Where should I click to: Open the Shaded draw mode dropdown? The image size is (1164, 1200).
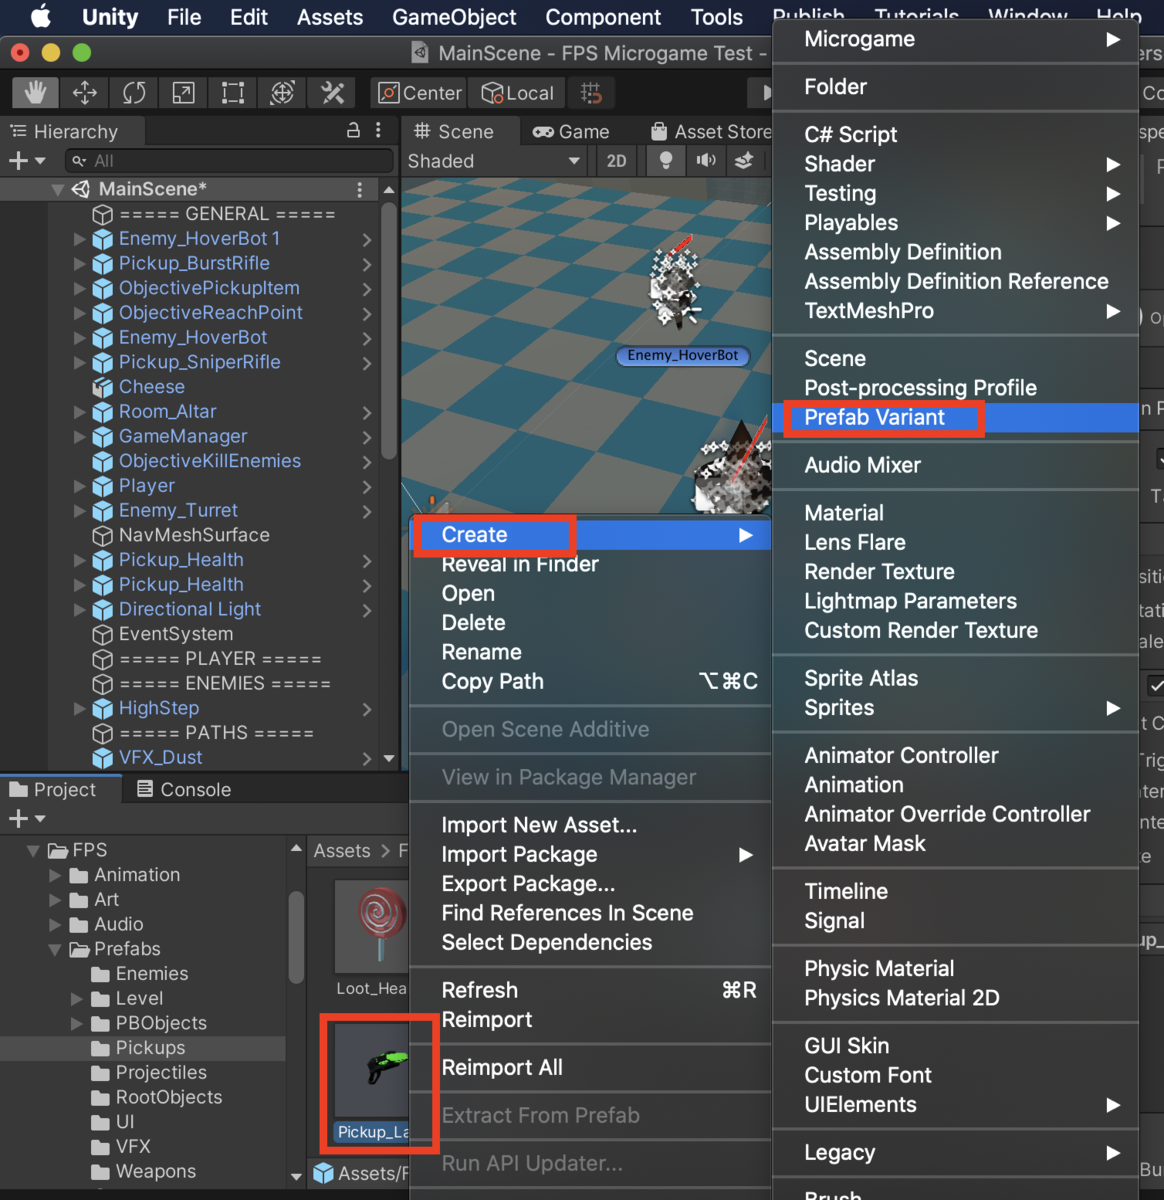(494, 161)
